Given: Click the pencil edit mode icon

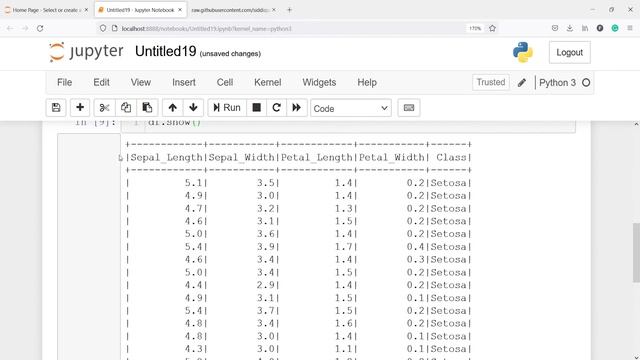Looking at the screenshot, I should (522, 83).
